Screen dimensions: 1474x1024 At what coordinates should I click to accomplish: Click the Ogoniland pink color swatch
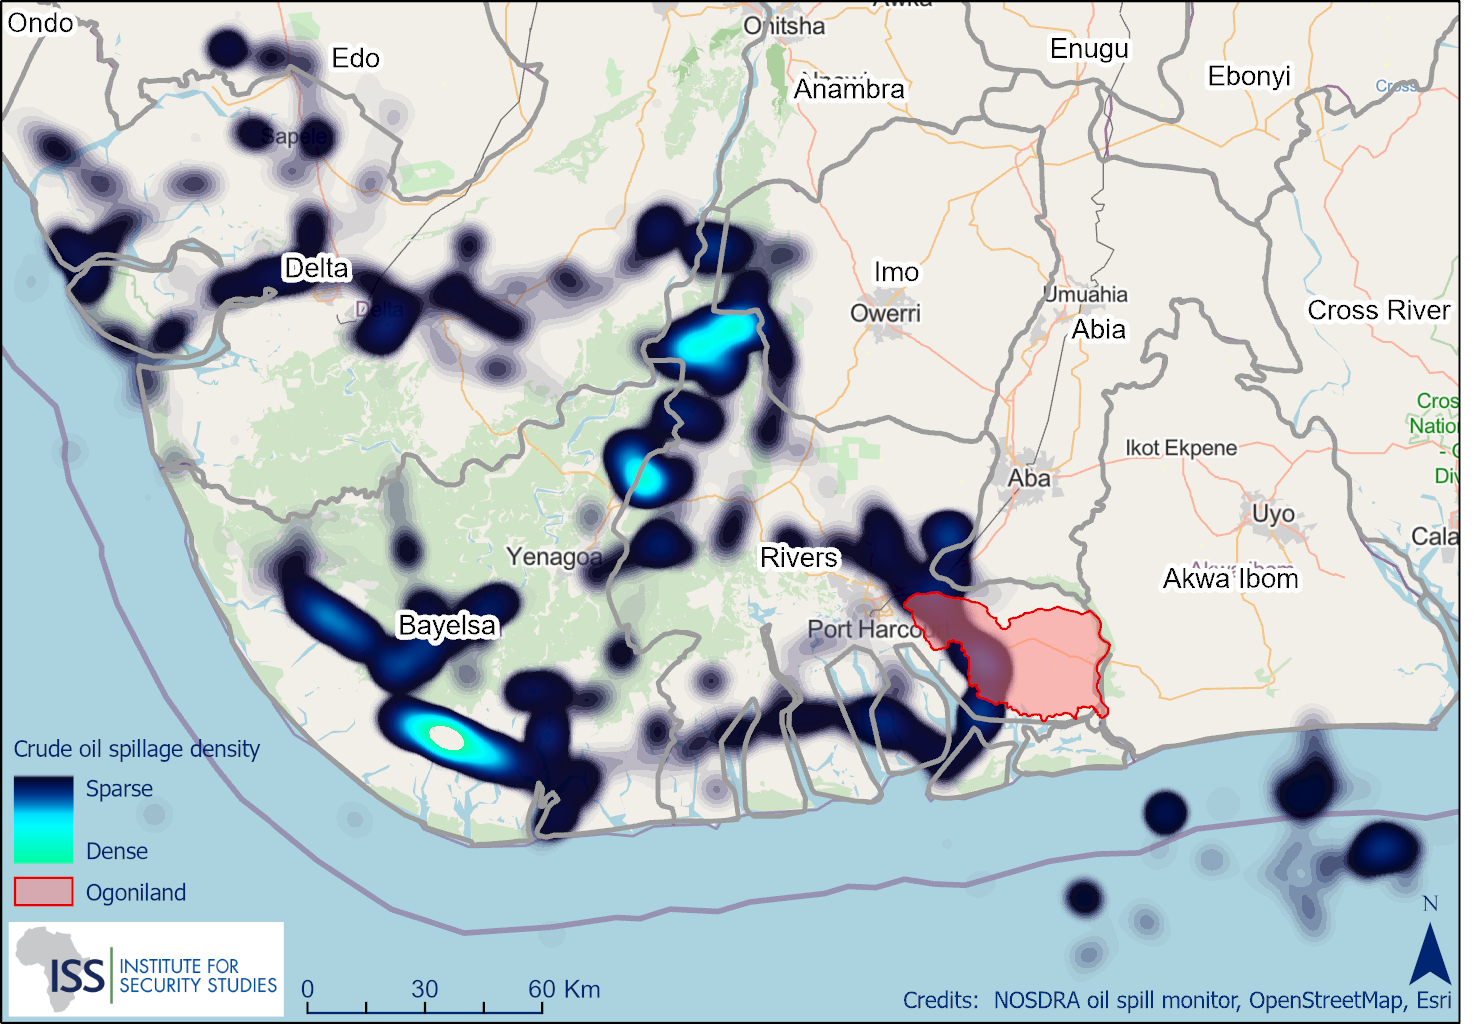[44, 892]
